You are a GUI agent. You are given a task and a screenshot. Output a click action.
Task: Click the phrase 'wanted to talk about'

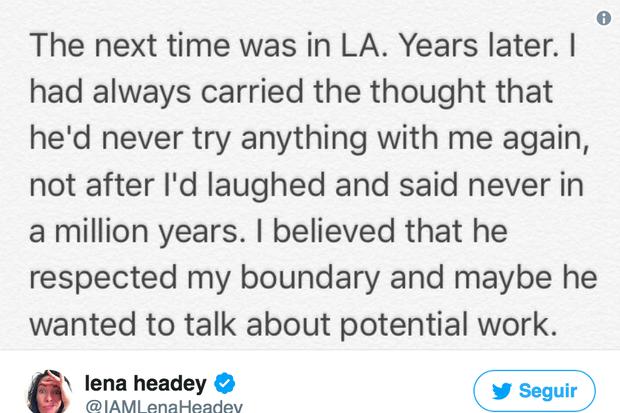point(180,324)
